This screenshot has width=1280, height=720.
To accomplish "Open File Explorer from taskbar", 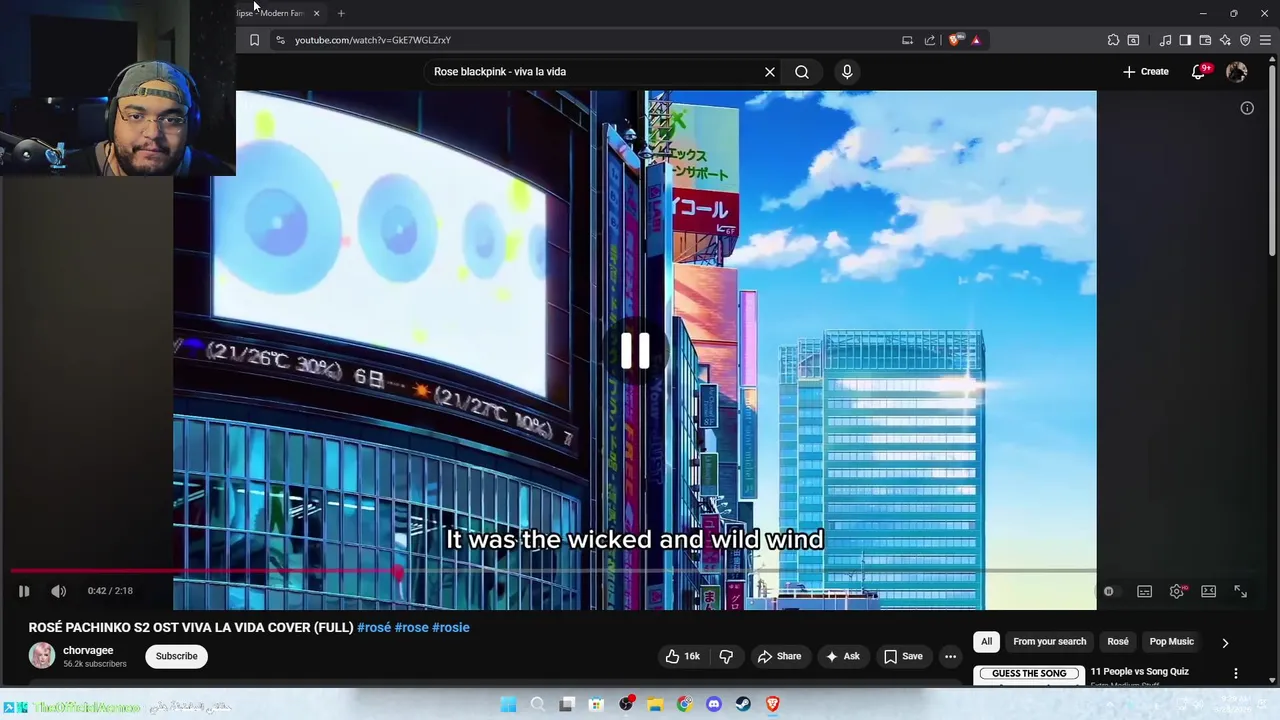I will pyautogui.click(x=655, y=704).
